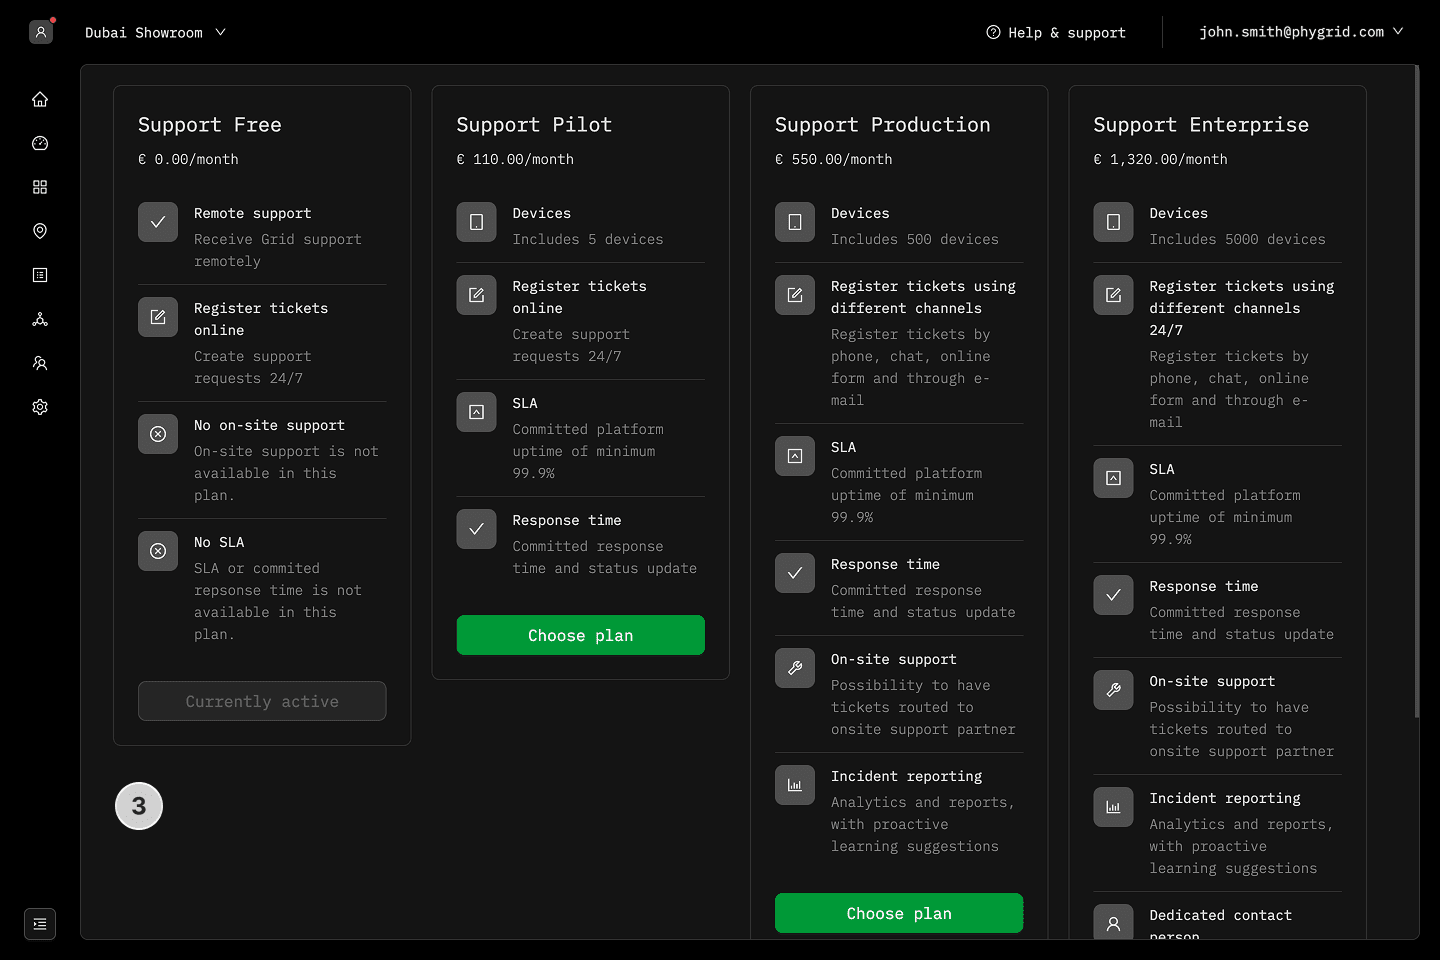Open the settings gear in sidebar
This screenshot has height=960, width=1440.
(40, 407)
